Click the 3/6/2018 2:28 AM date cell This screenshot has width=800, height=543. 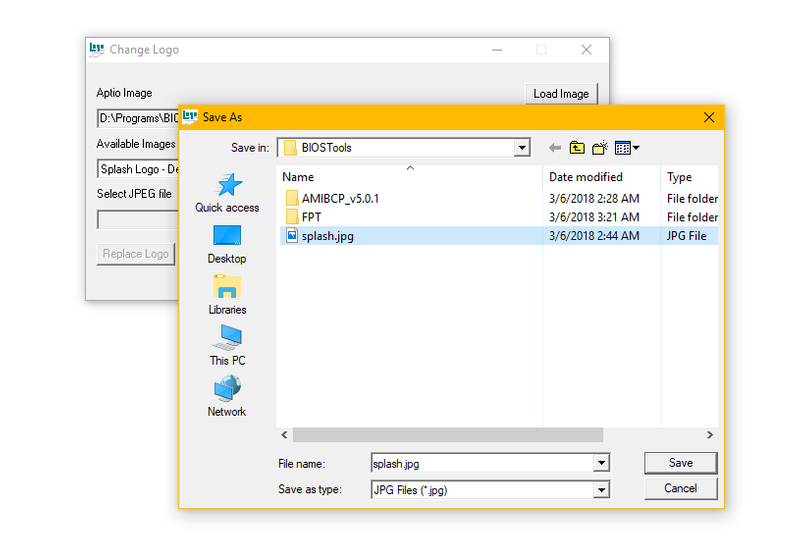[x=594, y=198]
